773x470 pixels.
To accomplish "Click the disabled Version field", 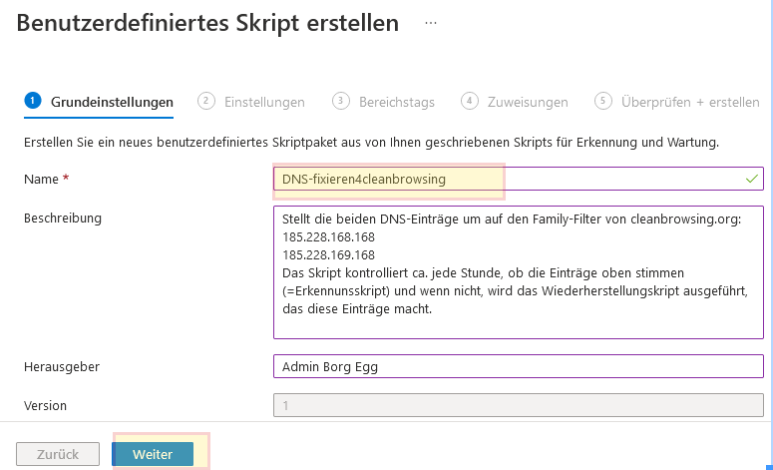I will pyautogui.click(x=517, y=406).
